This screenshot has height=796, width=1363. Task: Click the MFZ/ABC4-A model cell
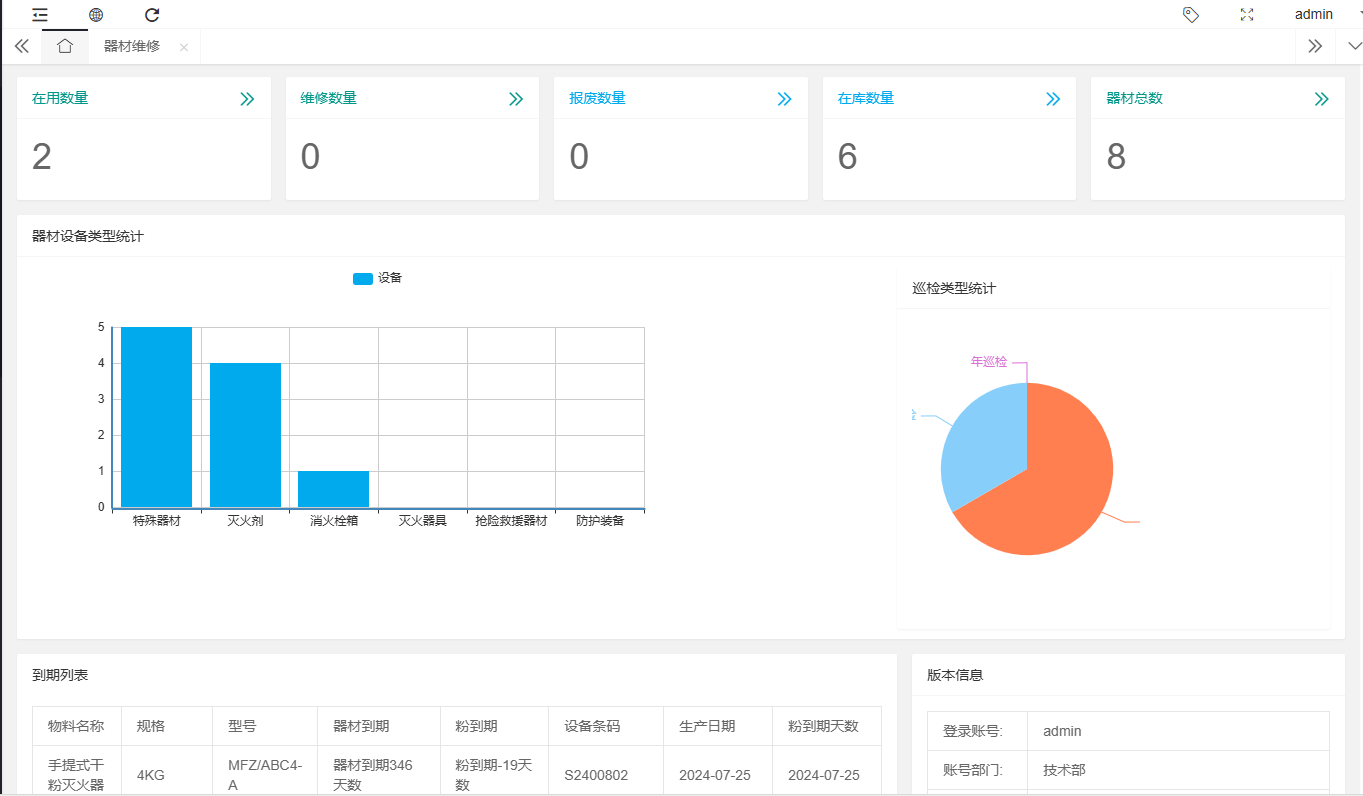[x=265, y=775]
